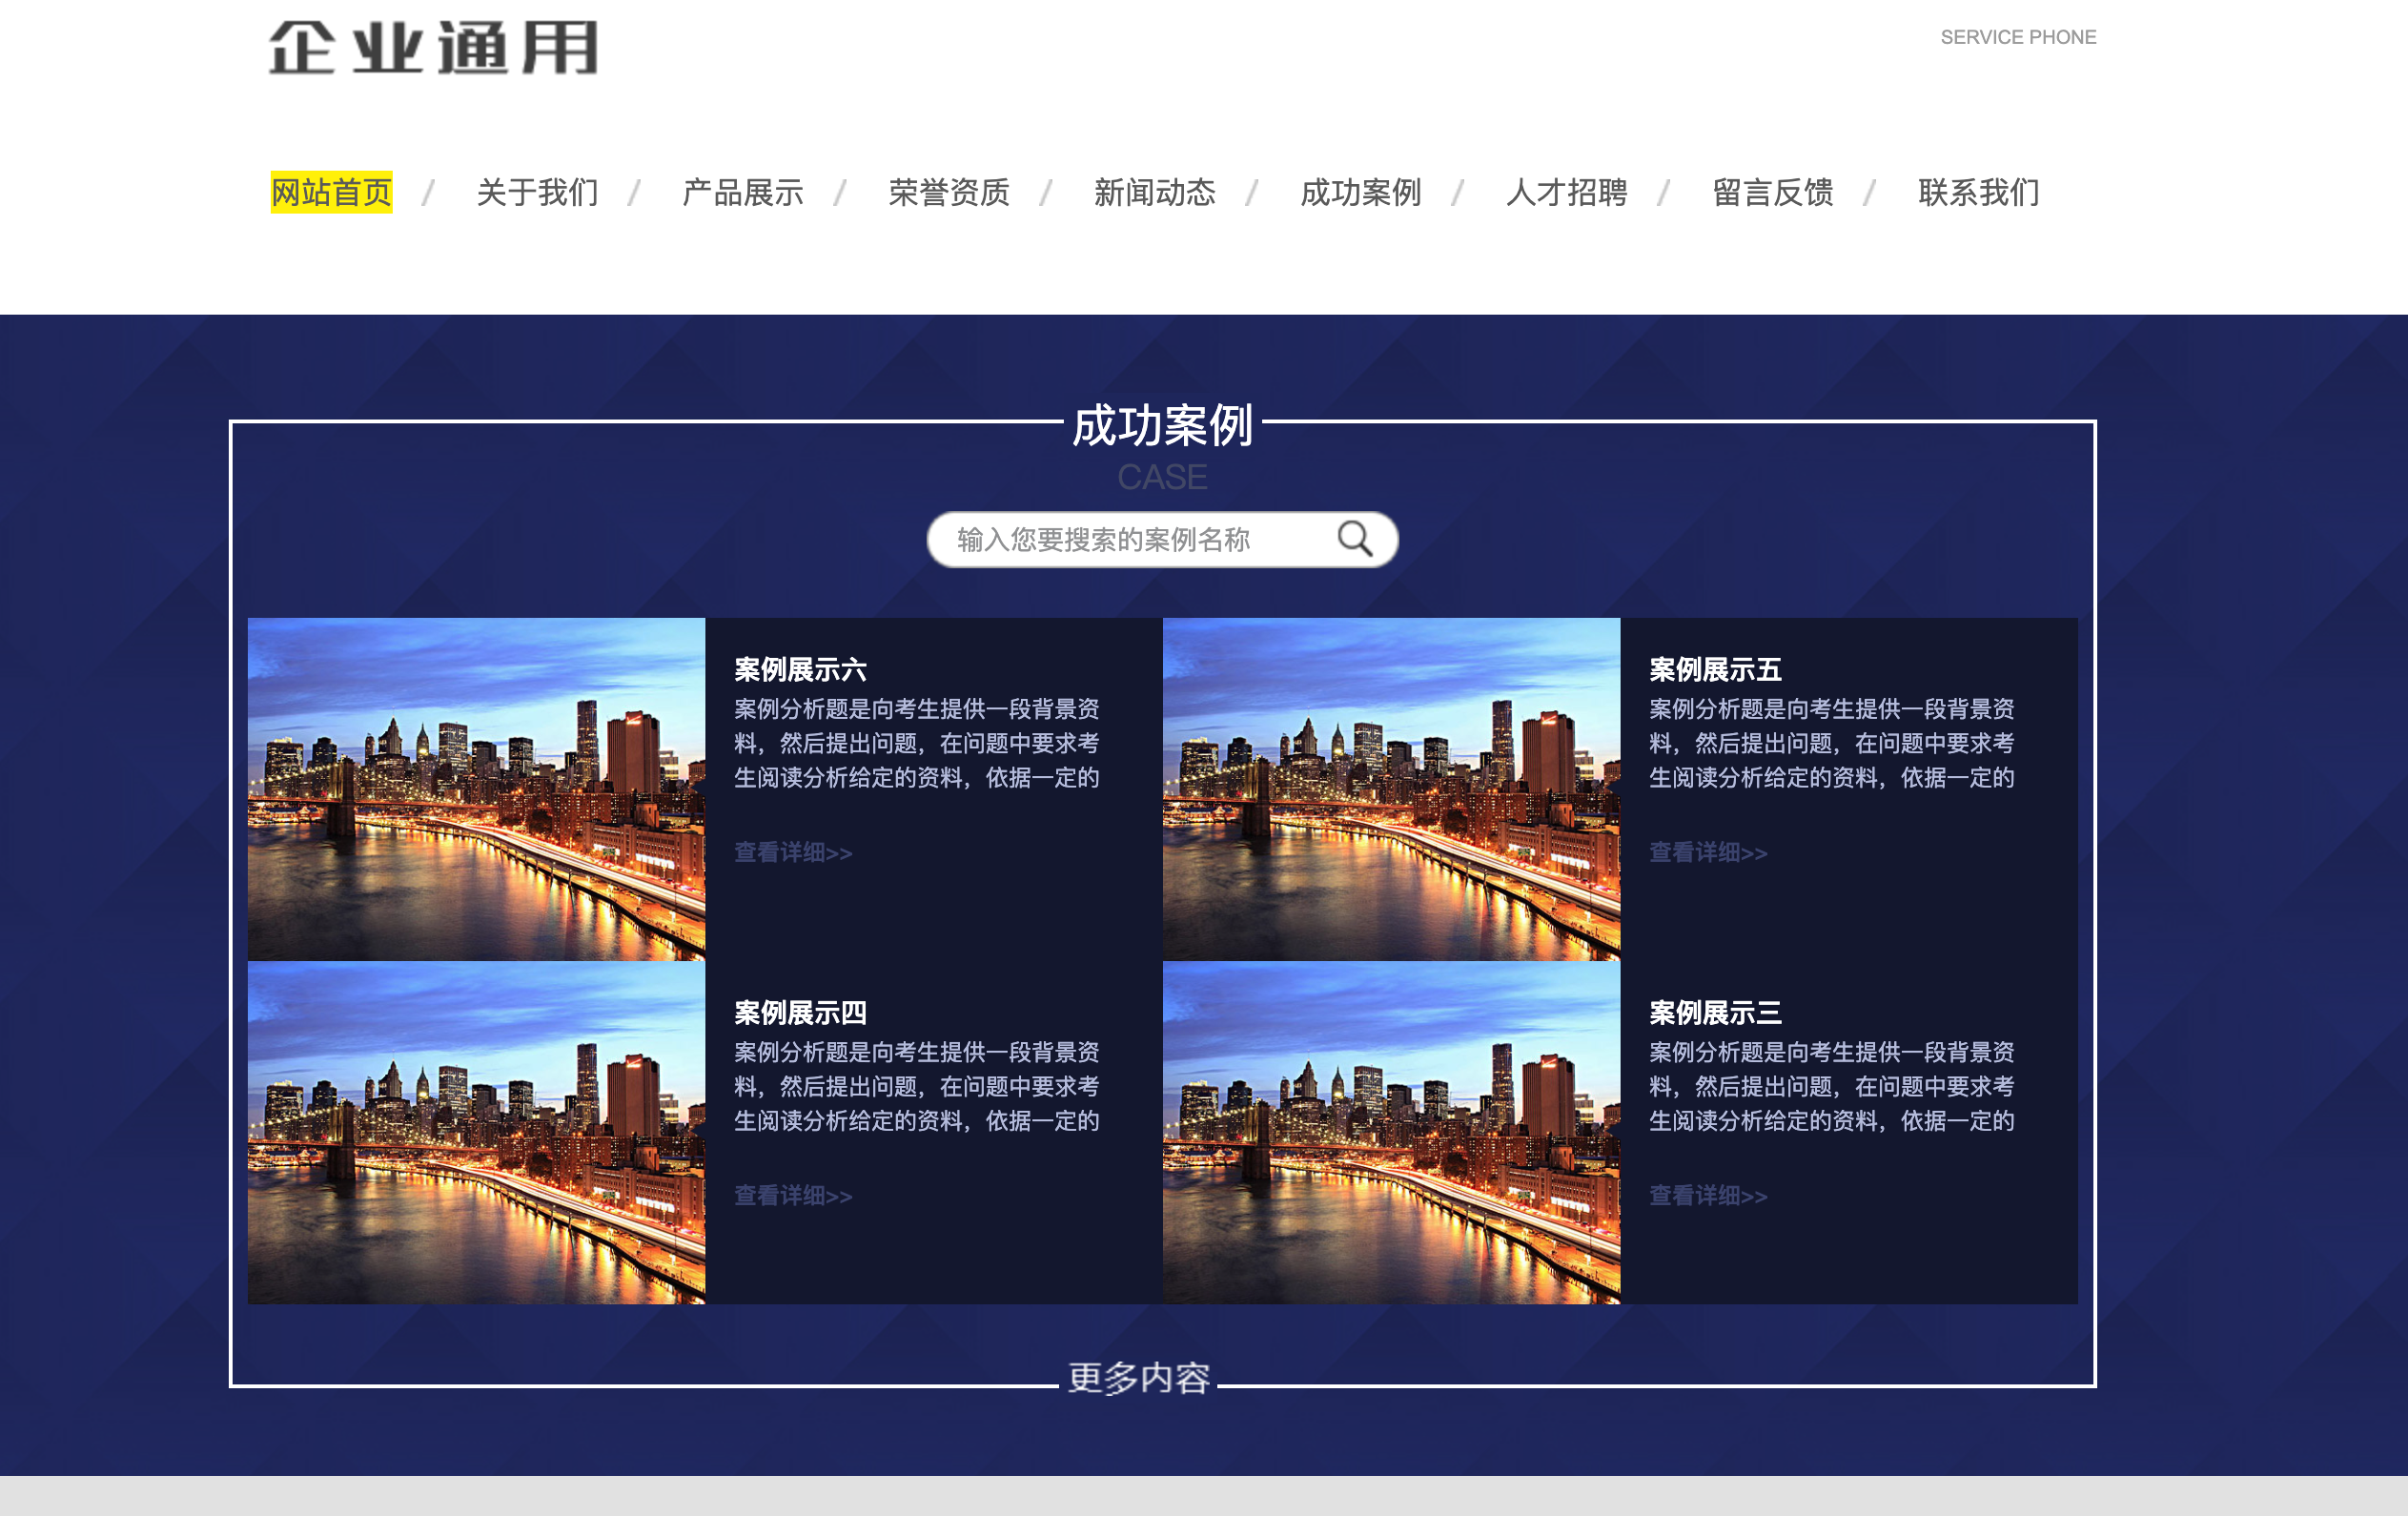Click the 案例展示六 title

click(800, 669)
